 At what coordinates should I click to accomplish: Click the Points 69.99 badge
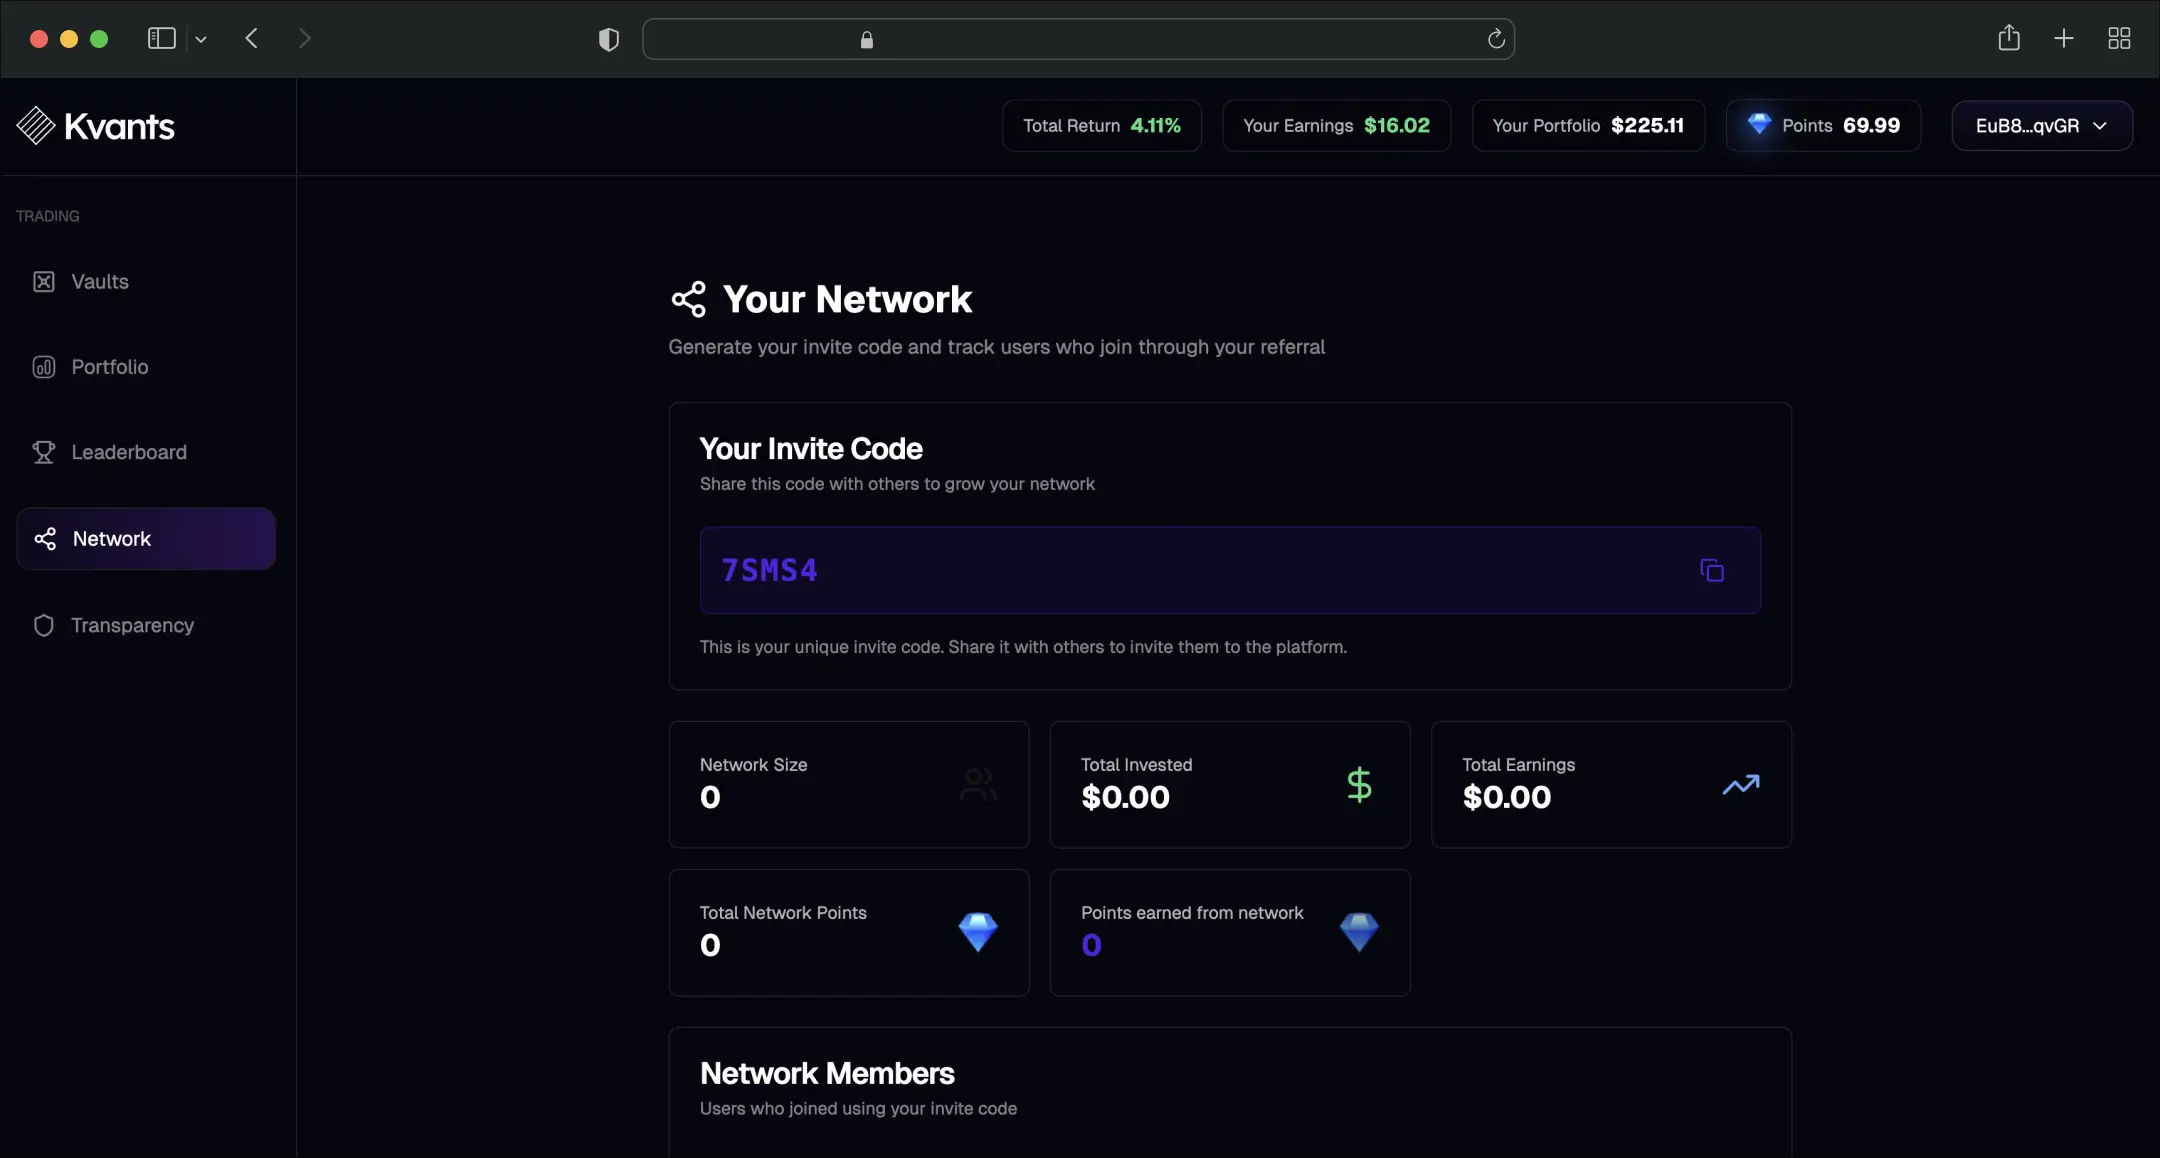1823,126
